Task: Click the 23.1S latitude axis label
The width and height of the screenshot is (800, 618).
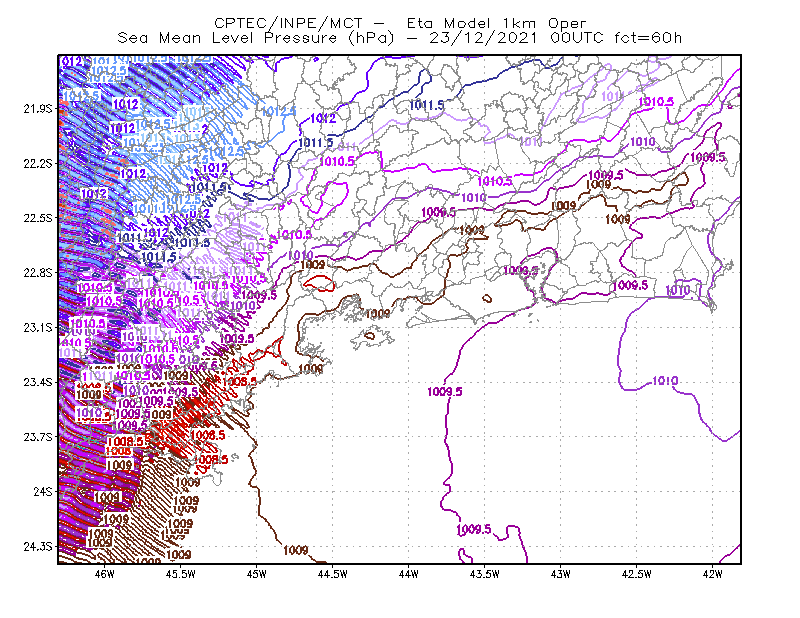Action: [37, 328]
